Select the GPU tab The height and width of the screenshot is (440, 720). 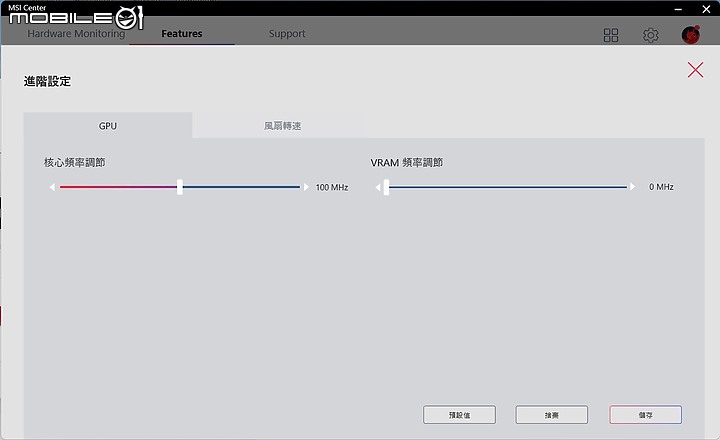click(108, 125)
